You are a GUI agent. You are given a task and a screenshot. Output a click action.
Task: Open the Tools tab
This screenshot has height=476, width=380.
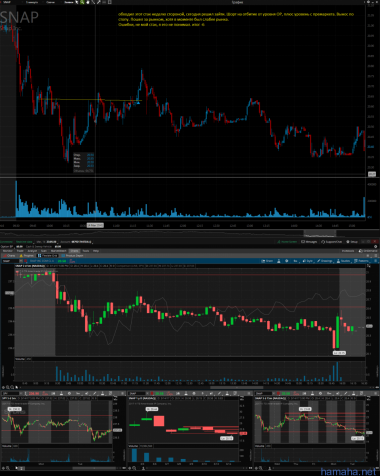click(x=86, y=251)
